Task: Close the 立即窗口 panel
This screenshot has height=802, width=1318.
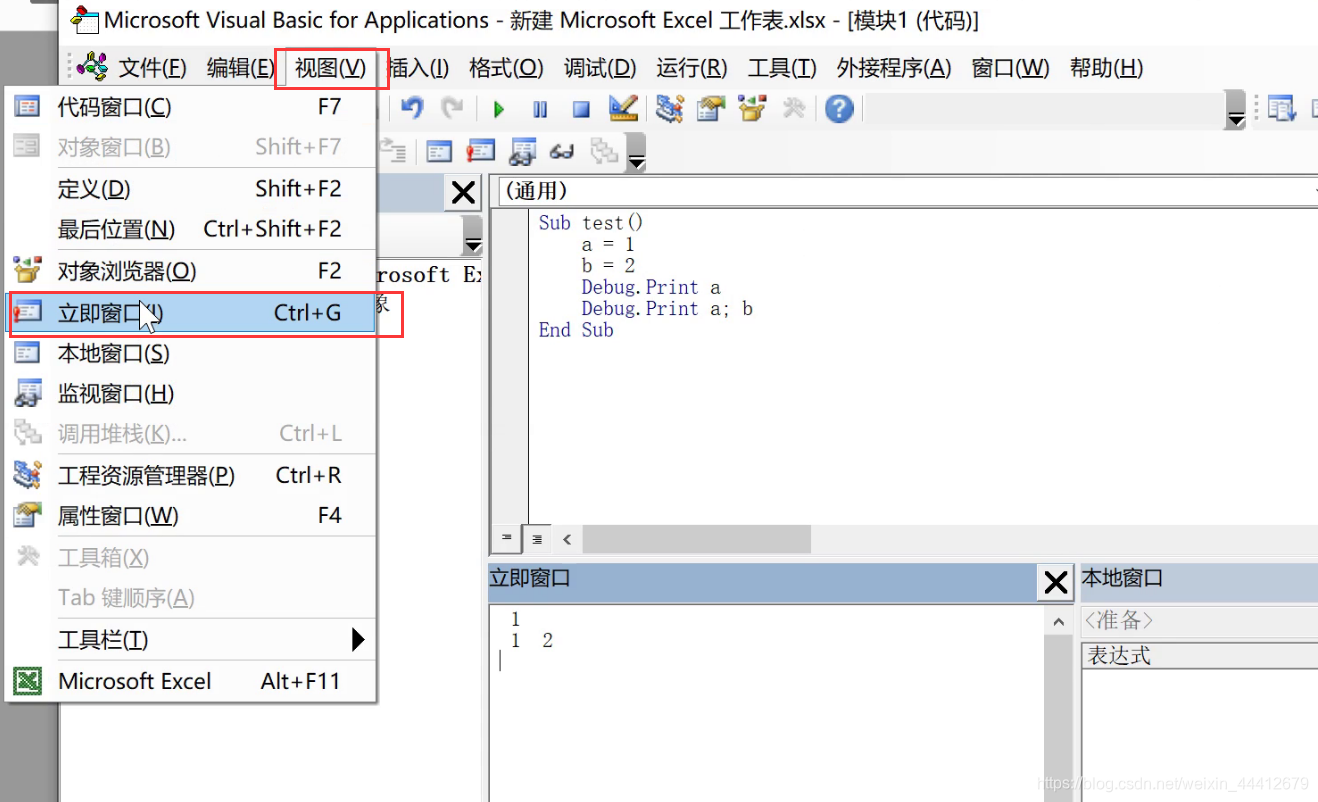Action: 1056,581
